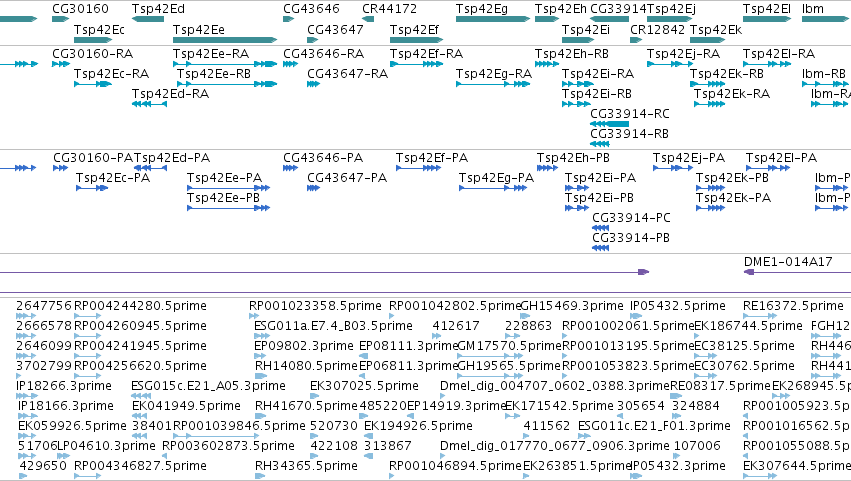Select protein CG30160-PA
This screenshot has width=851, height=481.
[x=93, y=158]
